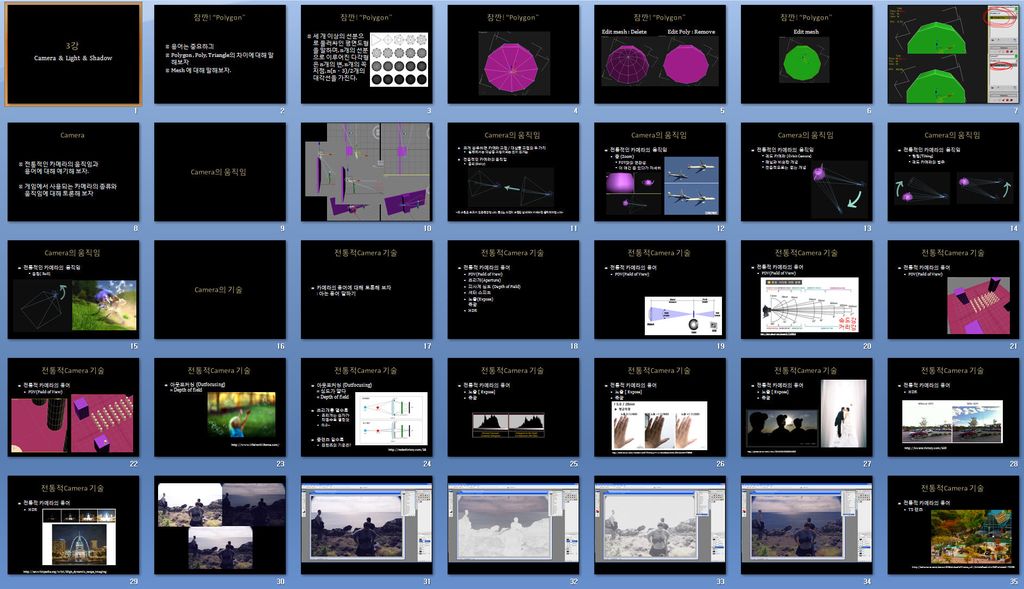Open slide 27 with silhouette and wedding photos

pyautogui.click(x=807, y=407)
